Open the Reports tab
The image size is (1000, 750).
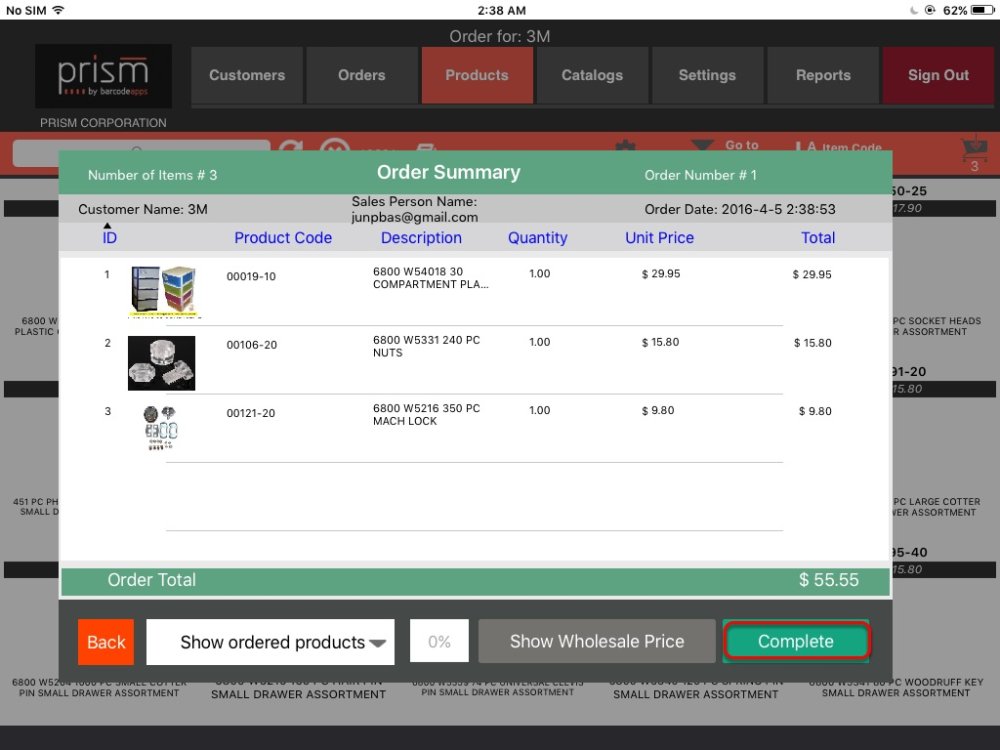(823, 75)
